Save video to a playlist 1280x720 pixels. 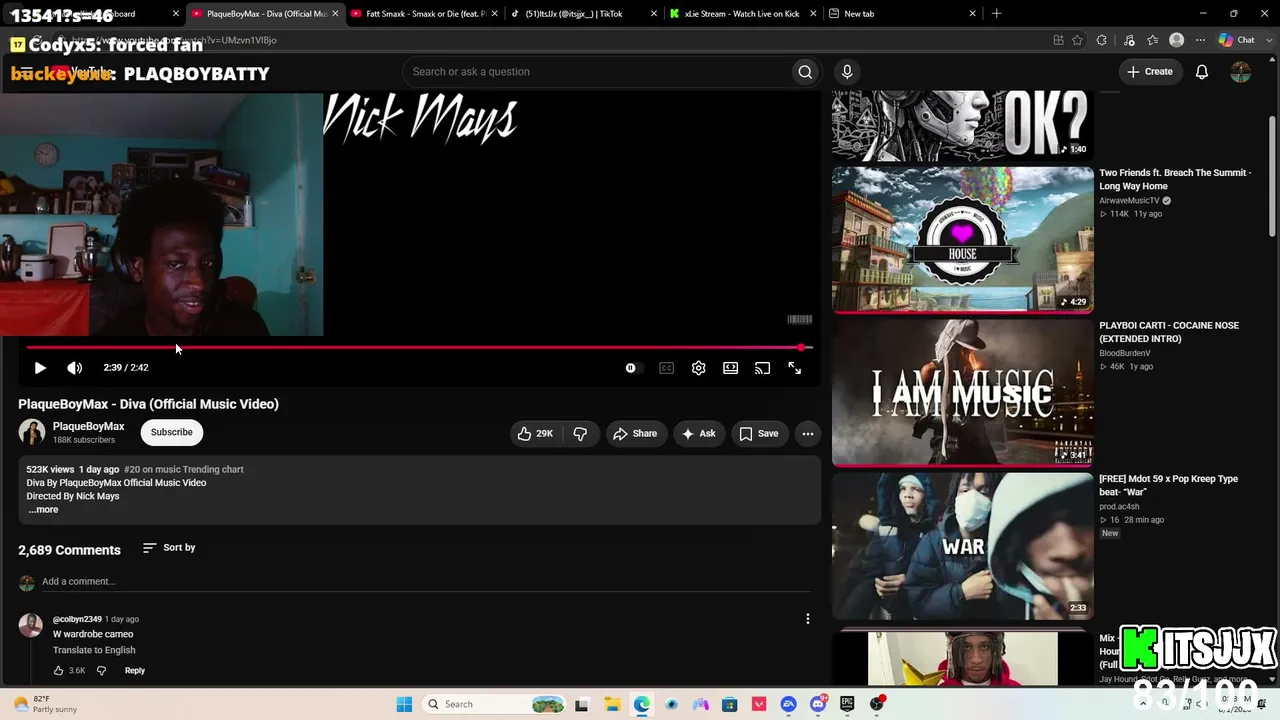pyautogui.click(x=759, y=433)
